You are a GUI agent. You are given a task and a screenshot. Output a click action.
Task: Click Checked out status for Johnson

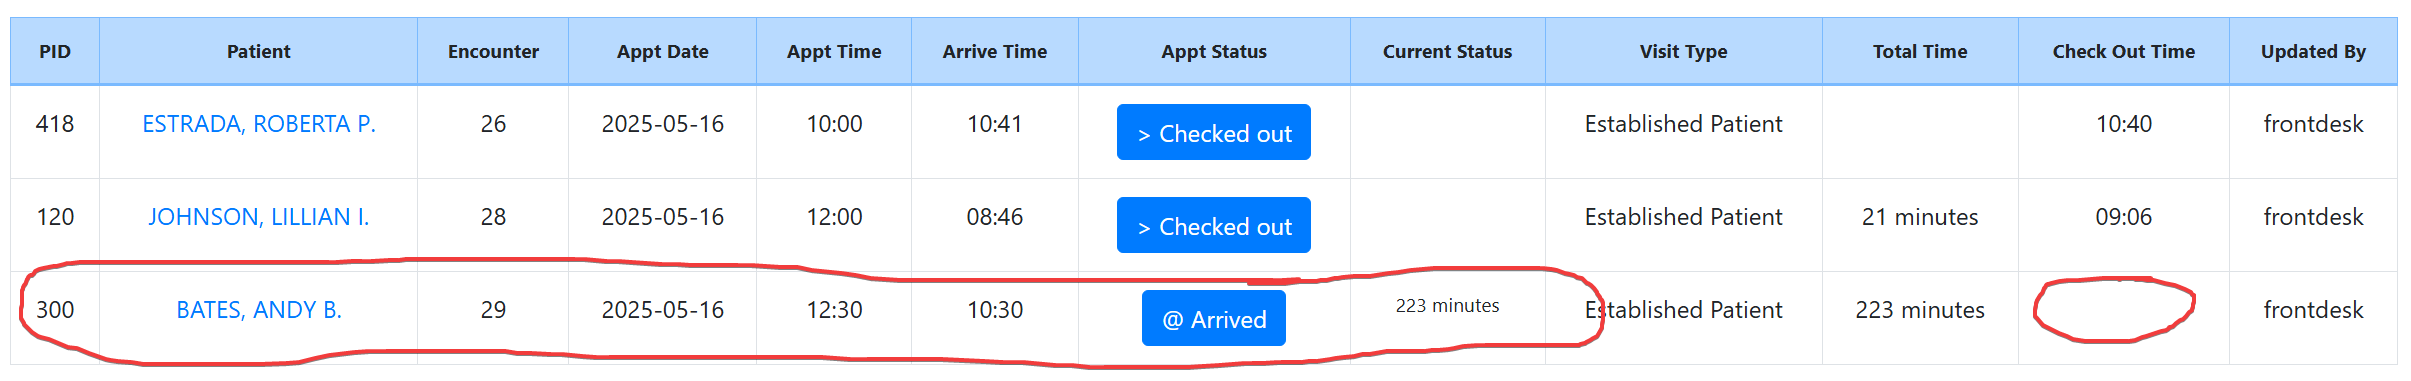(1213, 225)
